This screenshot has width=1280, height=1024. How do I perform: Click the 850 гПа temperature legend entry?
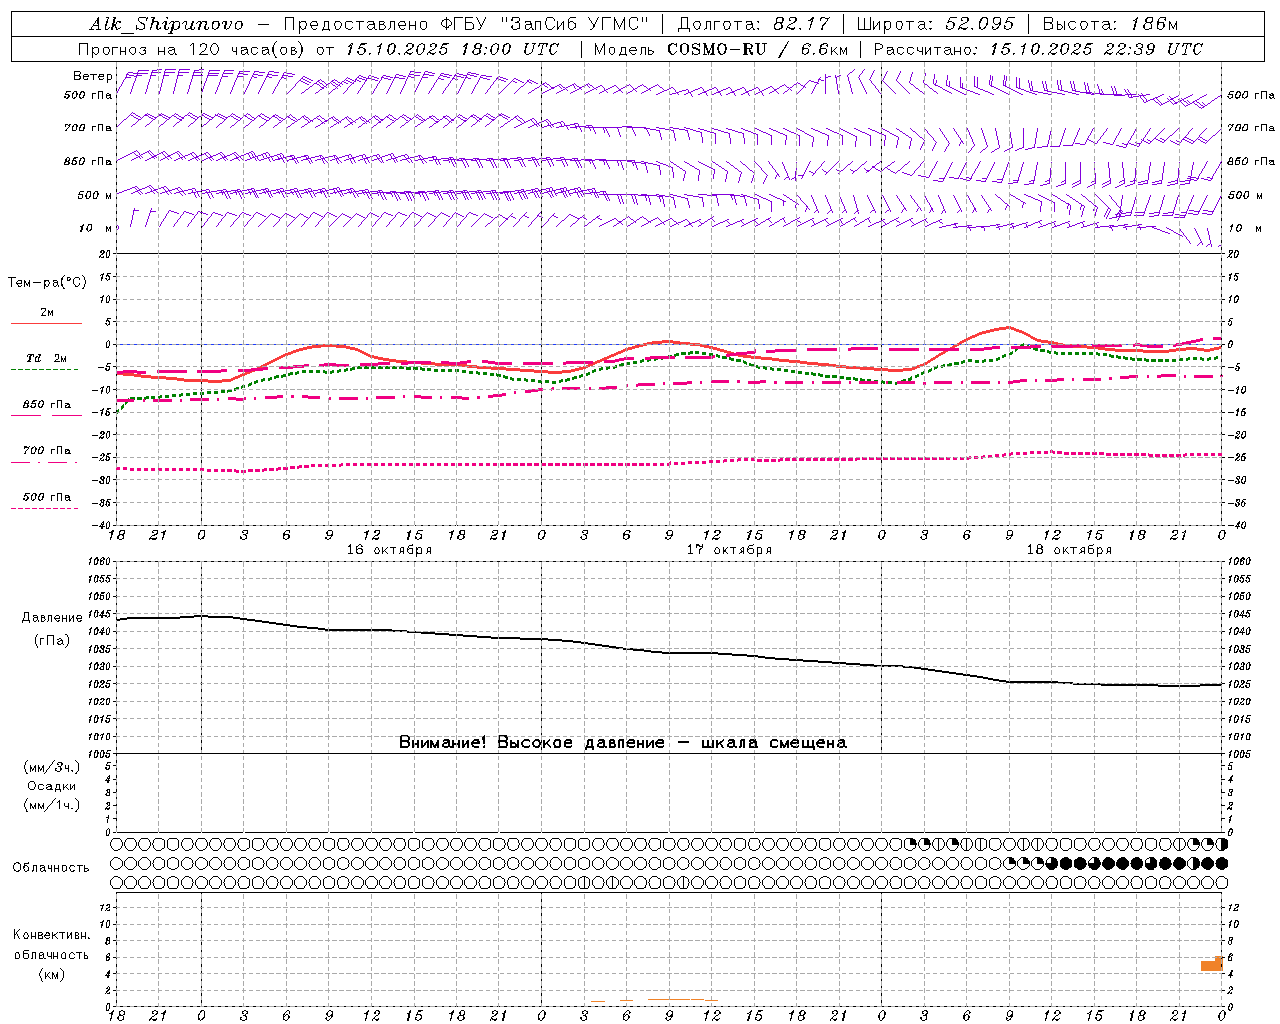click(47, 404)
